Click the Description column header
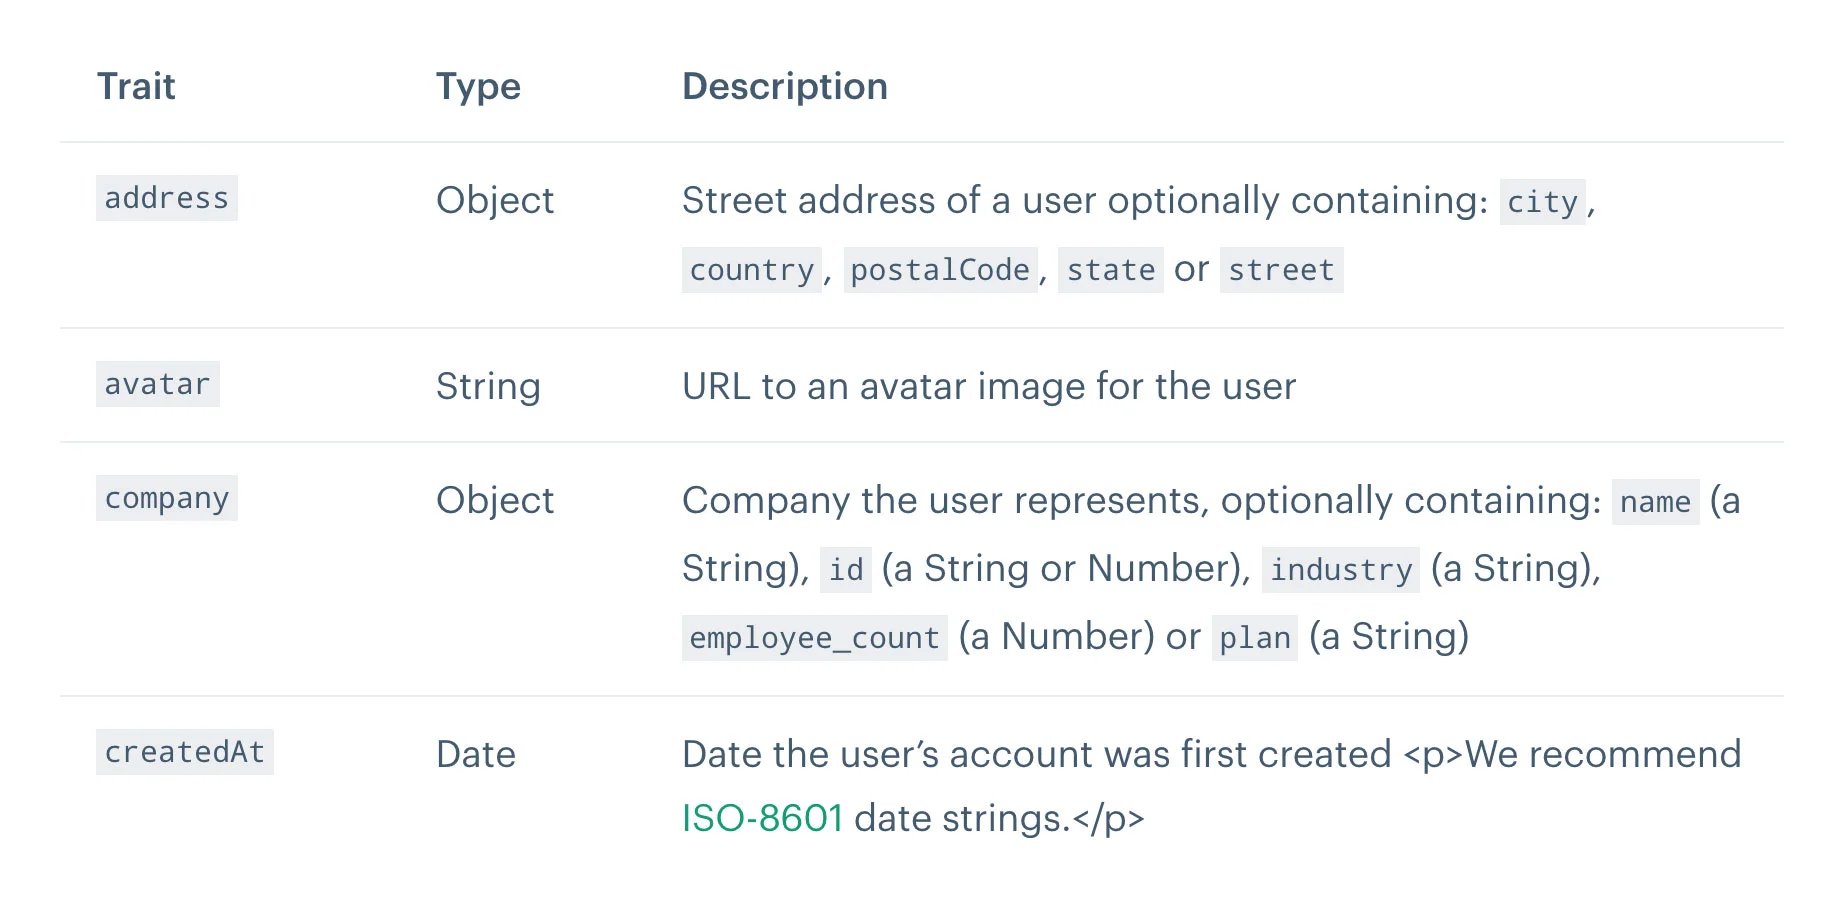 784,87
